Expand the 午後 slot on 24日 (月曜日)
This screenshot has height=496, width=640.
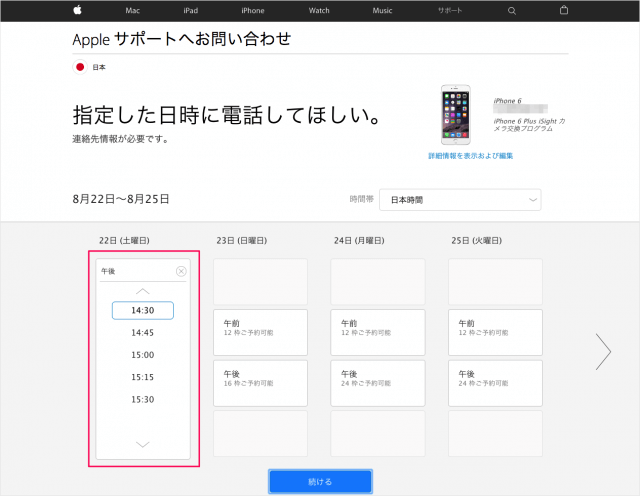pyautogui.click(x=378, y=383)
